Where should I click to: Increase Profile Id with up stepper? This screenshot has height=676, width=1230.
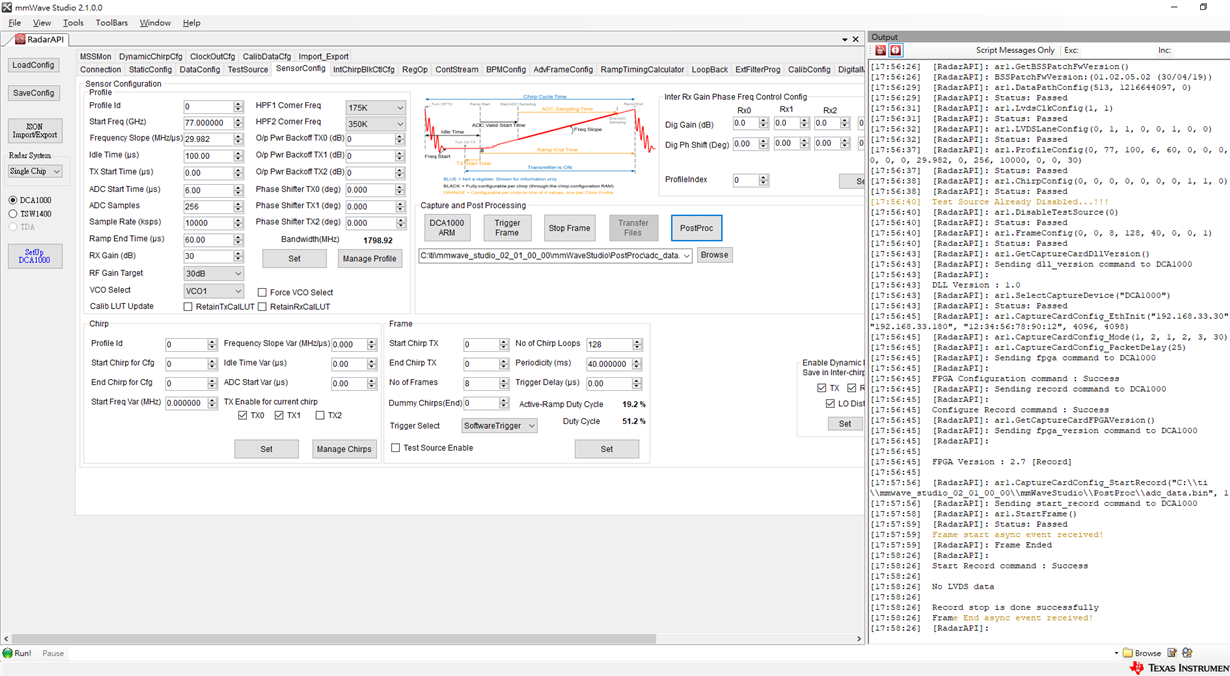tap(238, 104)
